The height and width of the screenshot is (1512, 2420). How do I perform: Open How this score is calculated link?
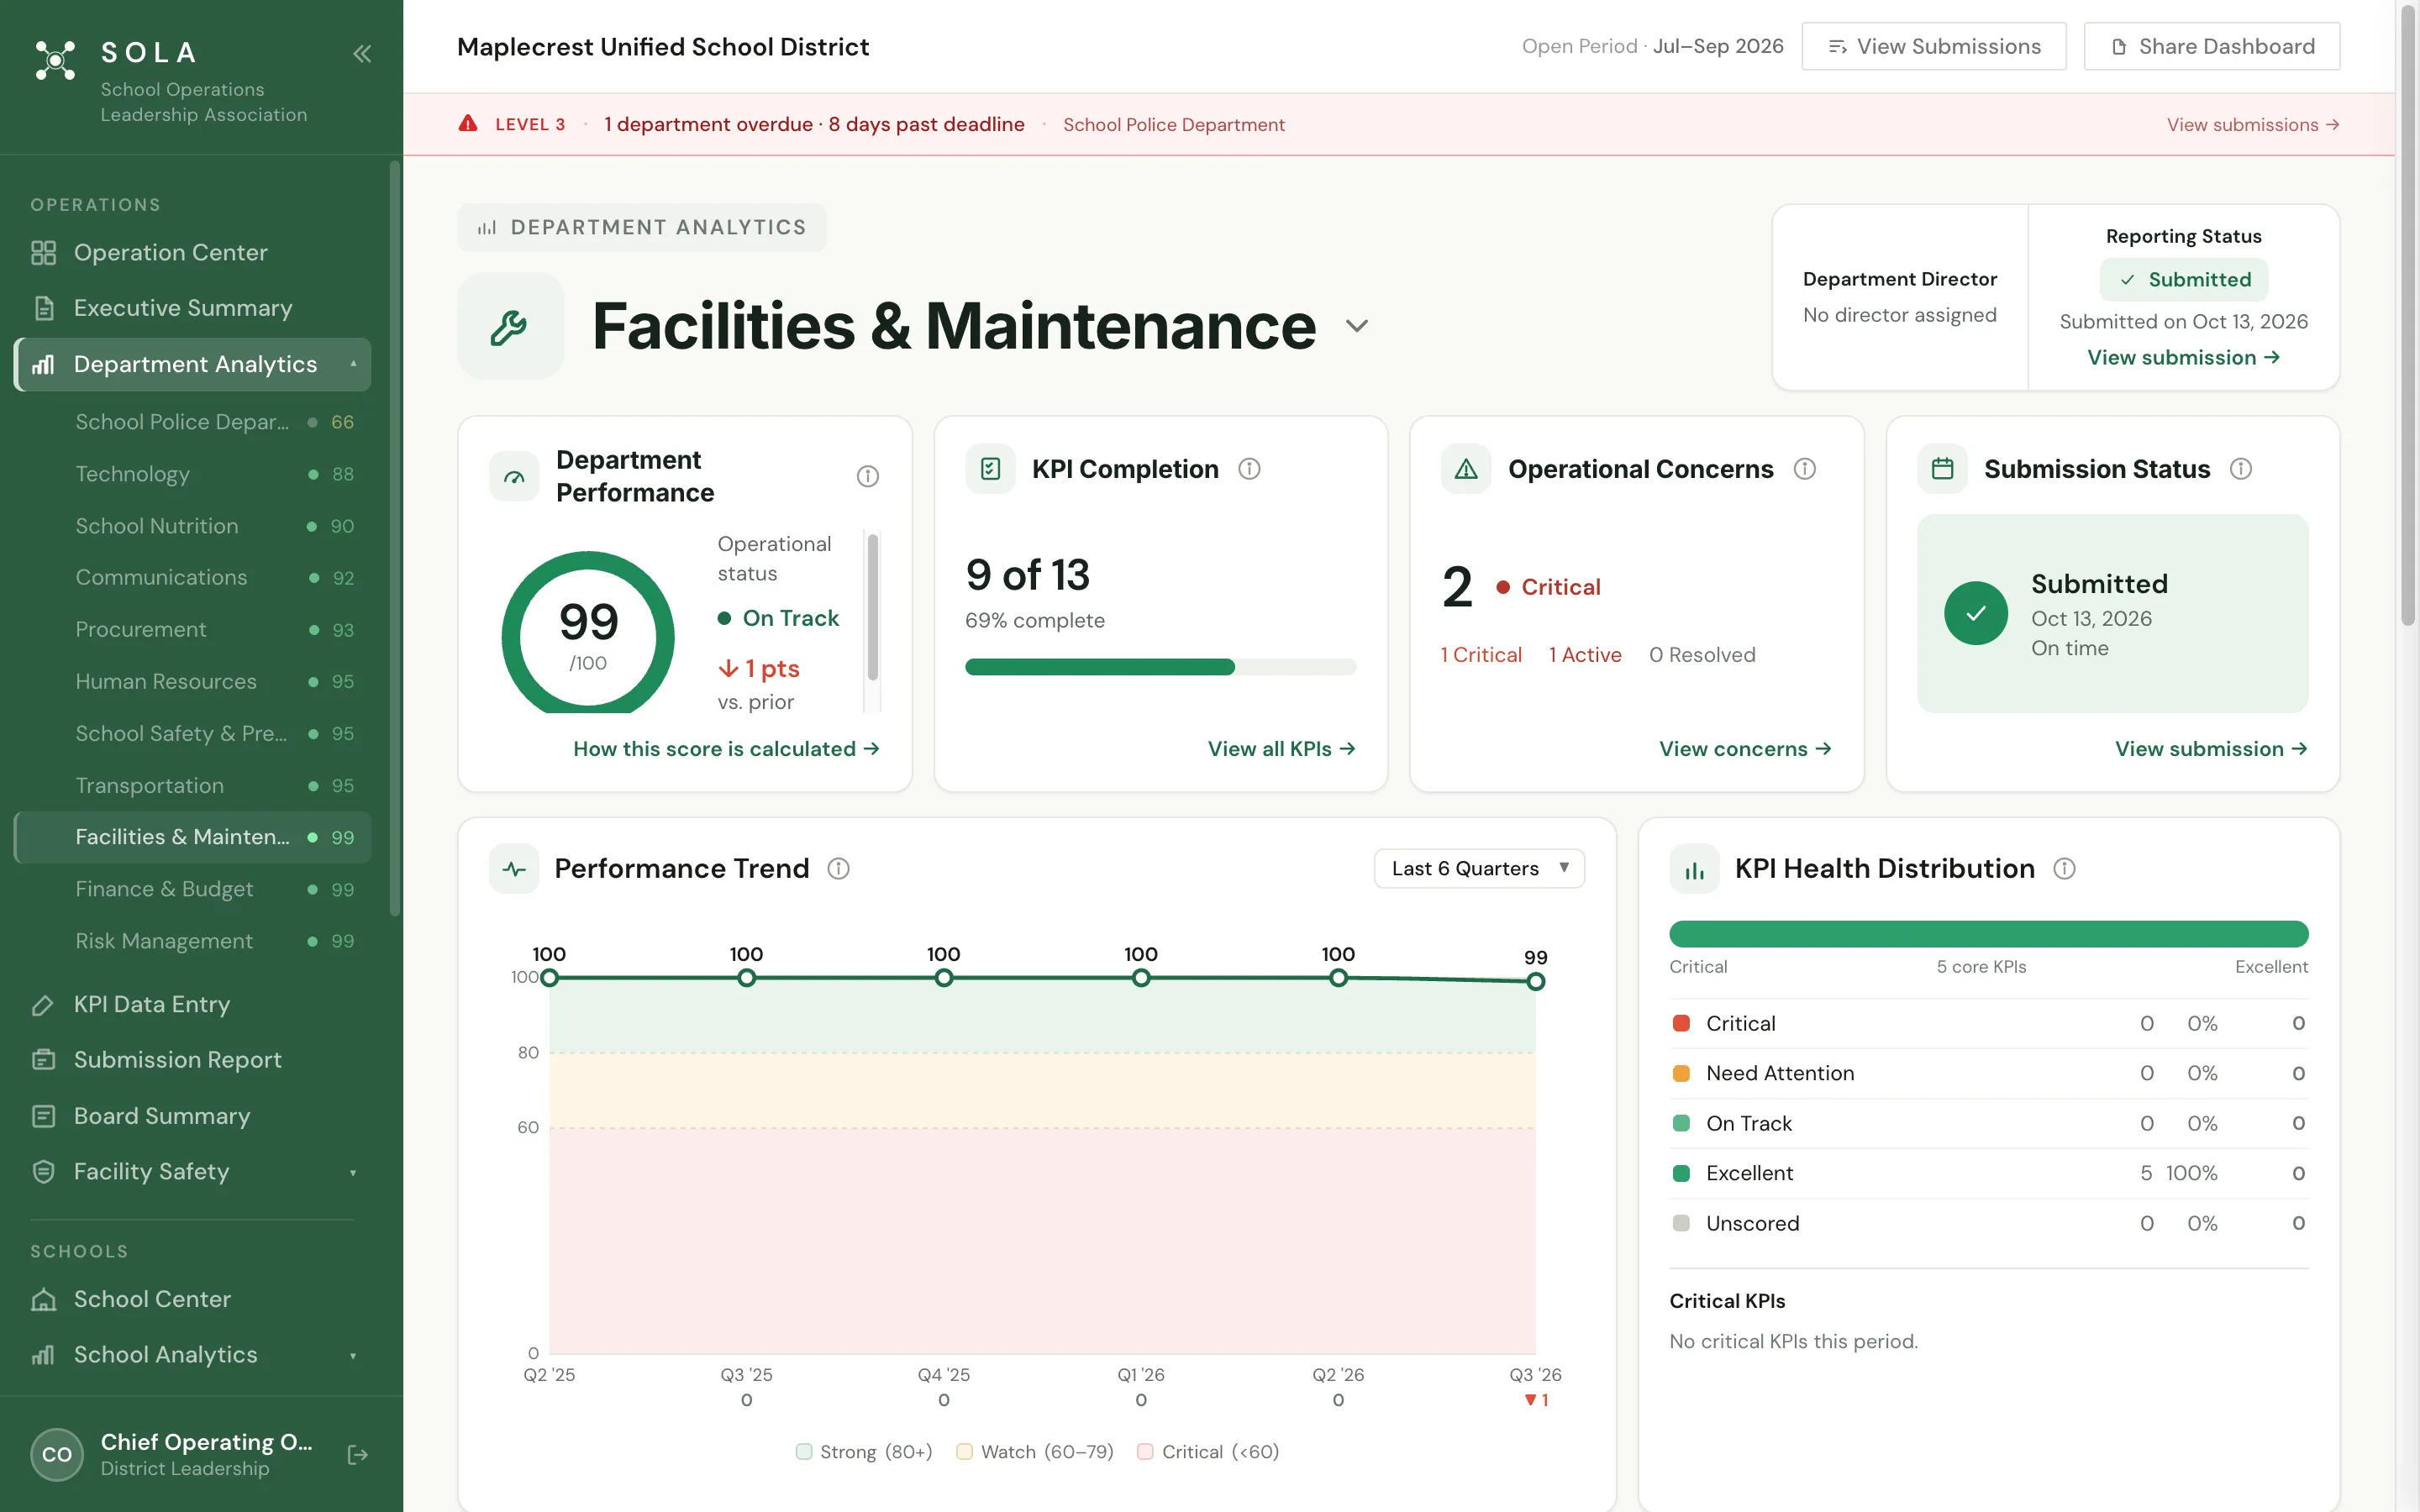[x=726, y=749]
